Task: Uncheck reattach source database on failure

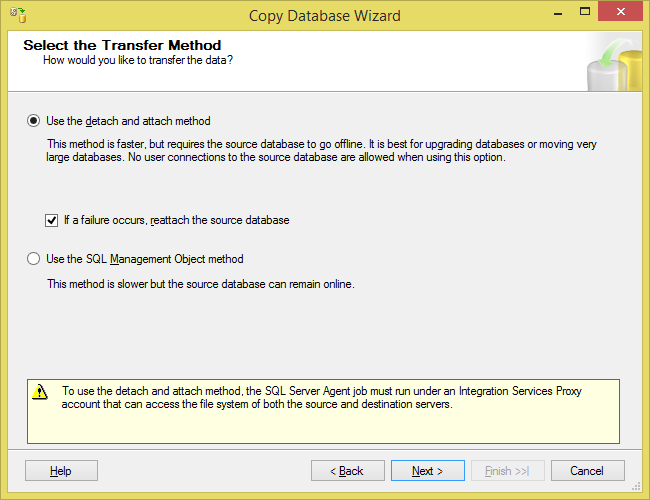Action: pyautogui.click(x=51, y=220)
